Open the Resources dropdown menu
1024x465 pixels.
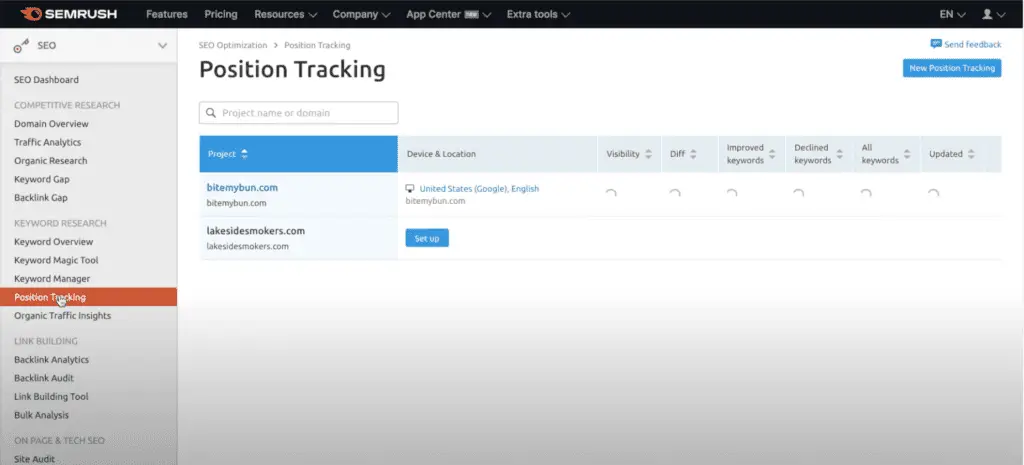coord(285,14)
